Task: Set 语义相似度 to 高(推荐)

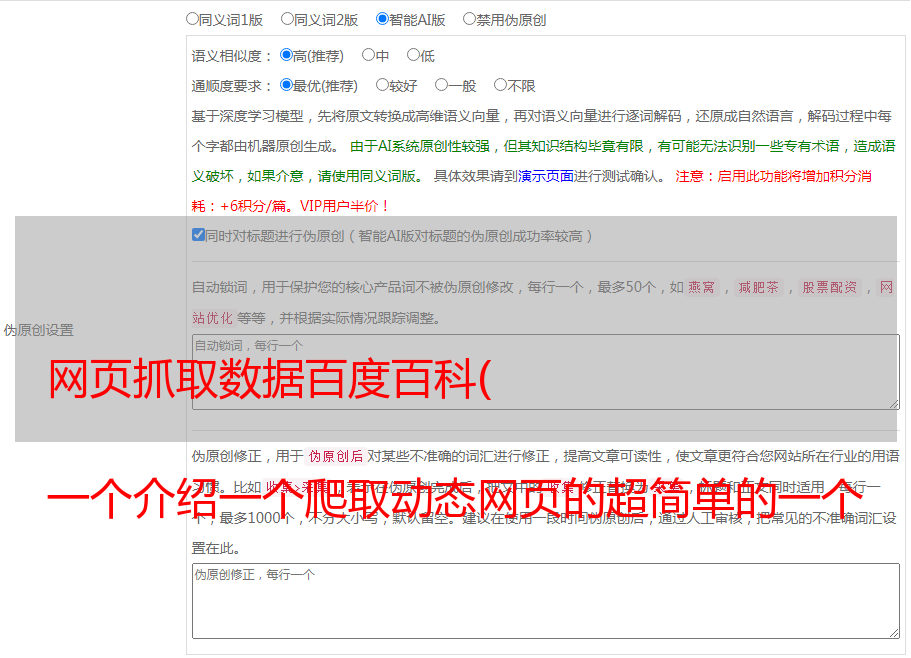Action: coord(286,55)
